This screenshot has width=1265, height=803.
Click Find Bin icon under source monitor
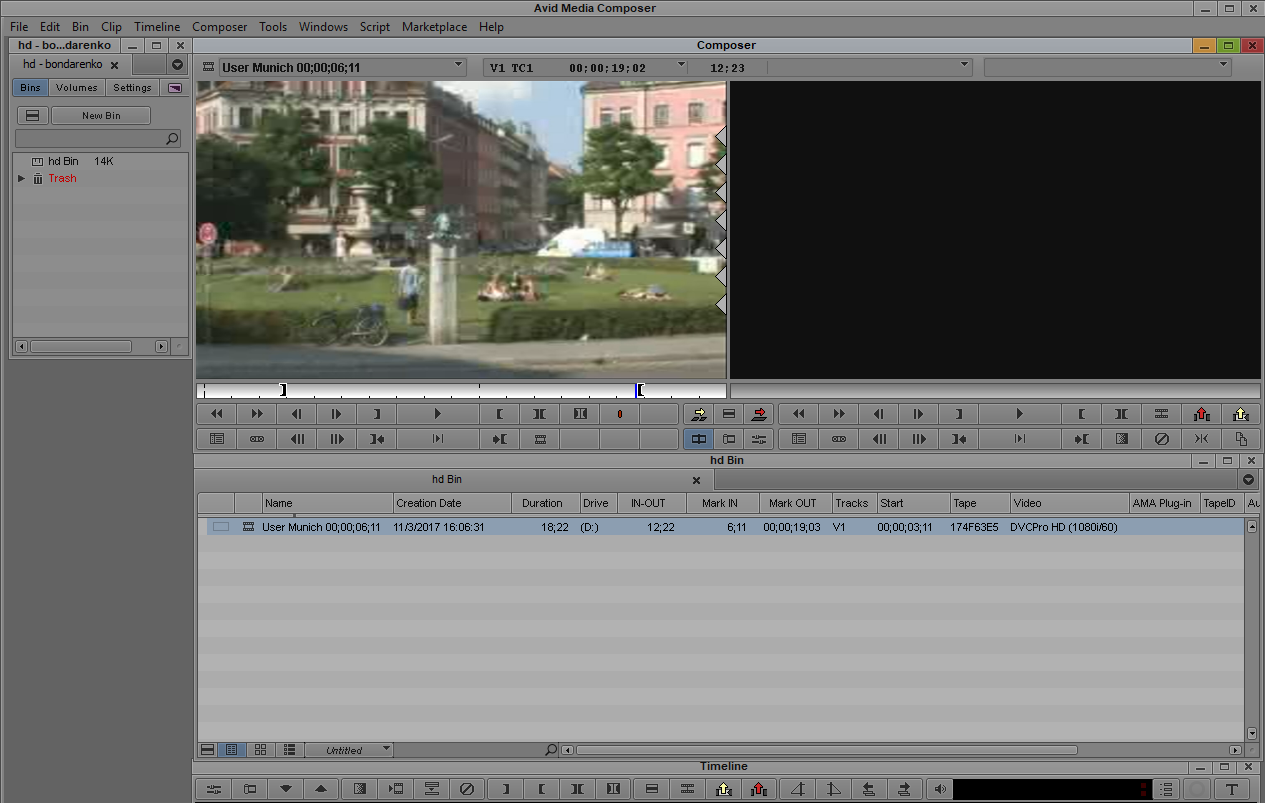(216, 439)
